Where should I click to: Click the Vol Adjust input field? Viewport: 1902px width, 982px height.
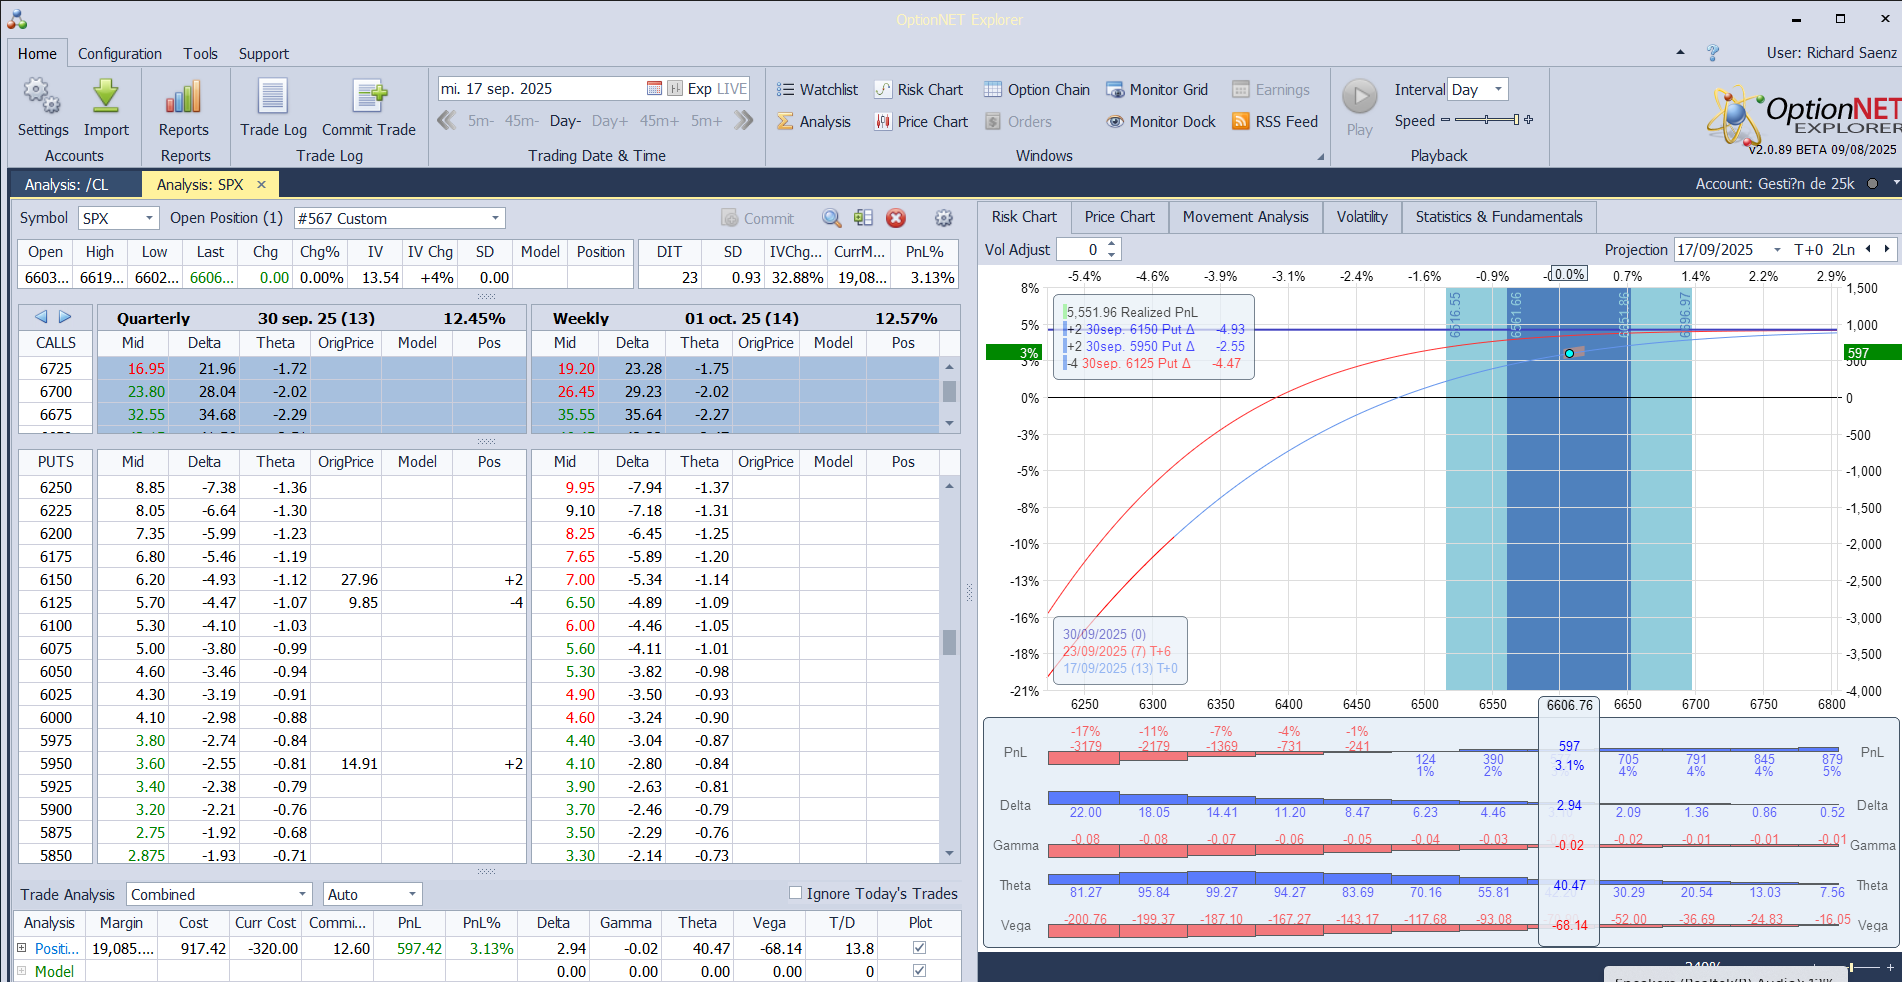[1081, 250]
